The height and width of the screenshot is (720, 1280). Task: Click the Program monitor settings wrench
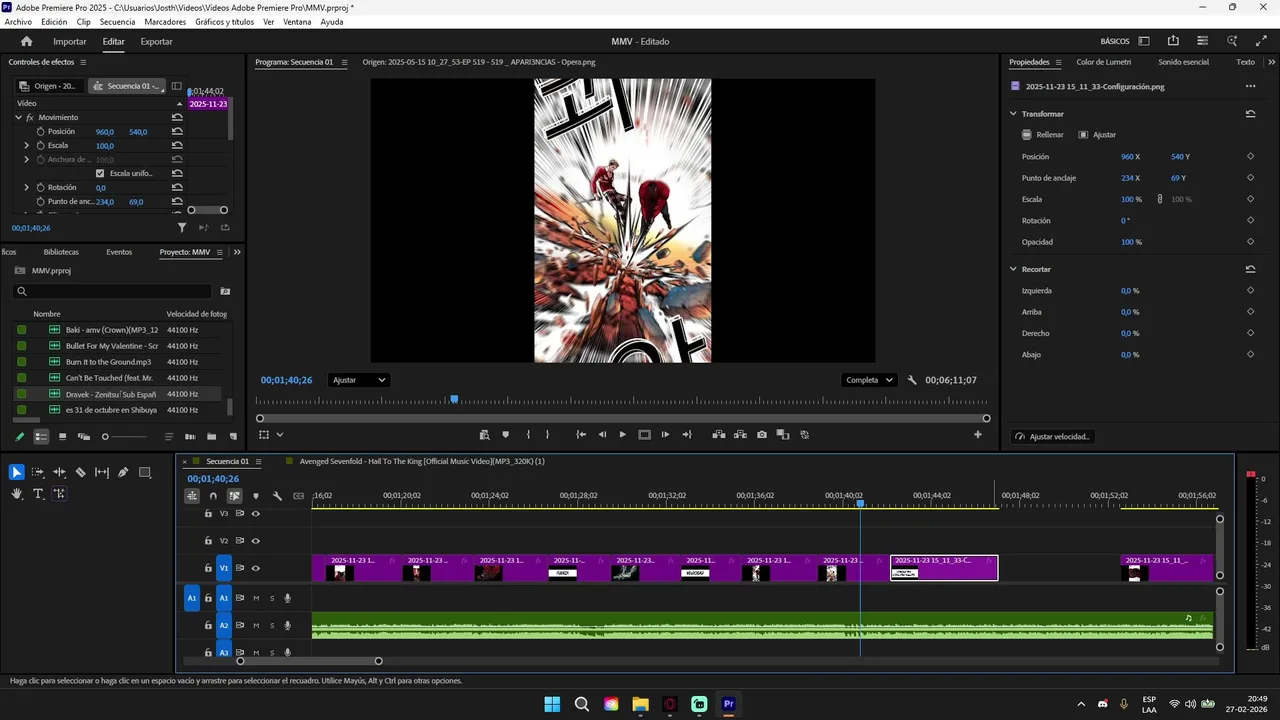(912, 380)
